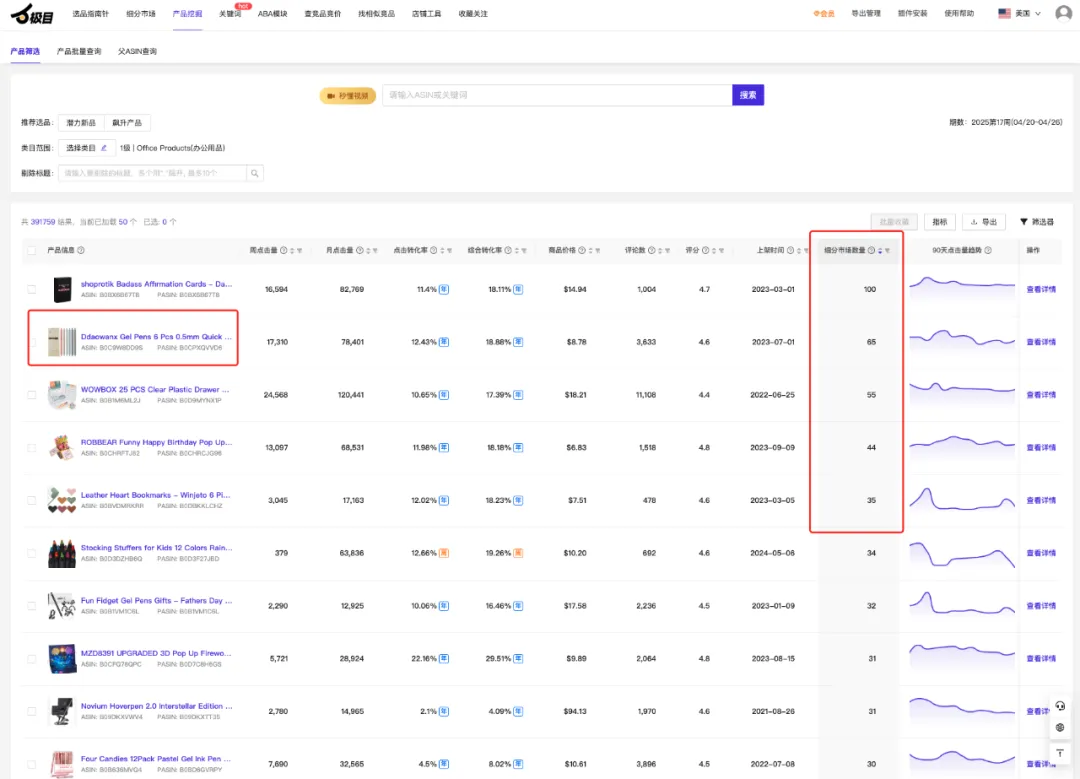The height and width of the screenshot is (779, 1080).
Task: Open the user avatar icon at top right
Action: [x=1063, y=13]
